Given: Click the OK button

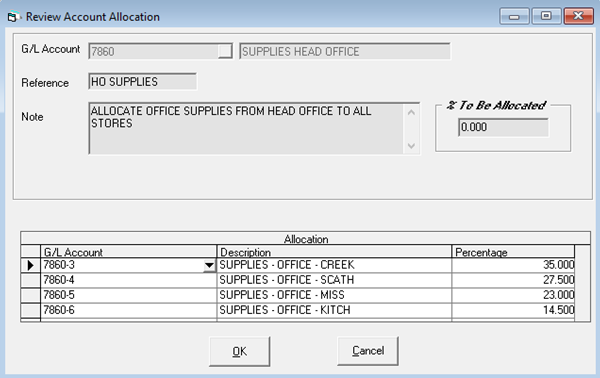Looking at the screenshot, I should (240, 351).
